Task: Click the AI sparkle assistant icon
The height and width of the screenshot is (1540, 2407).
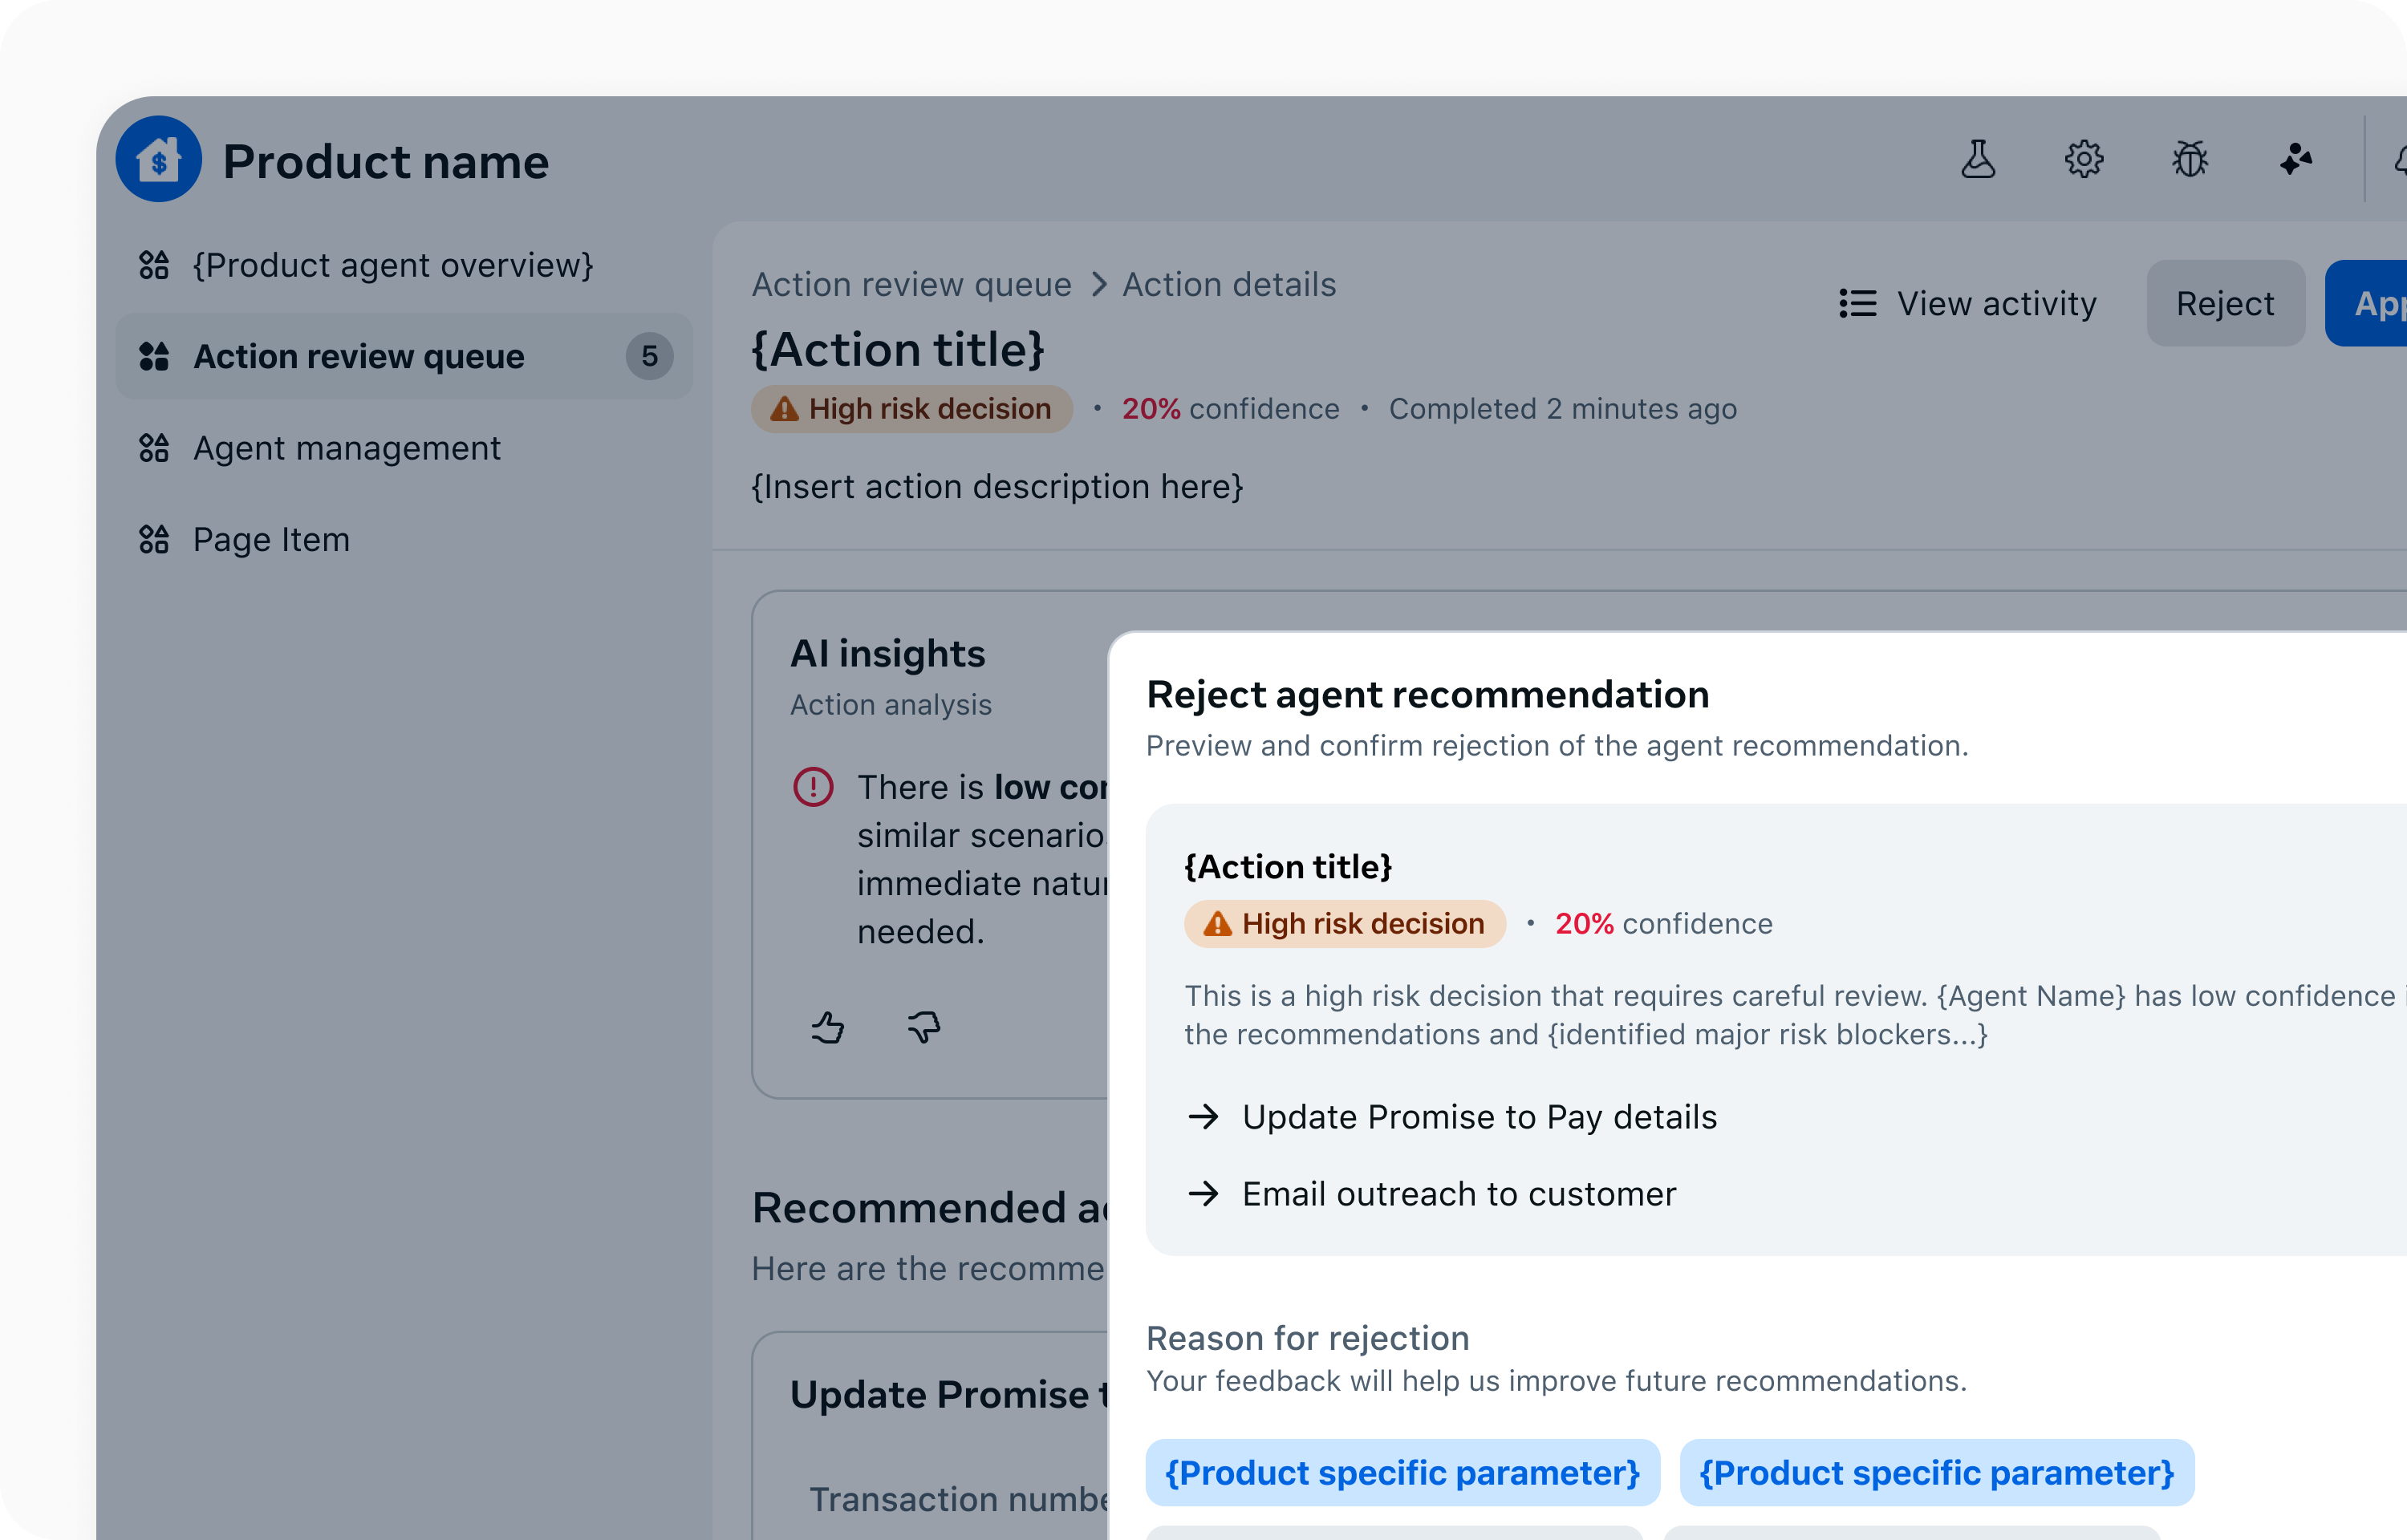Action: [2295, 159]
